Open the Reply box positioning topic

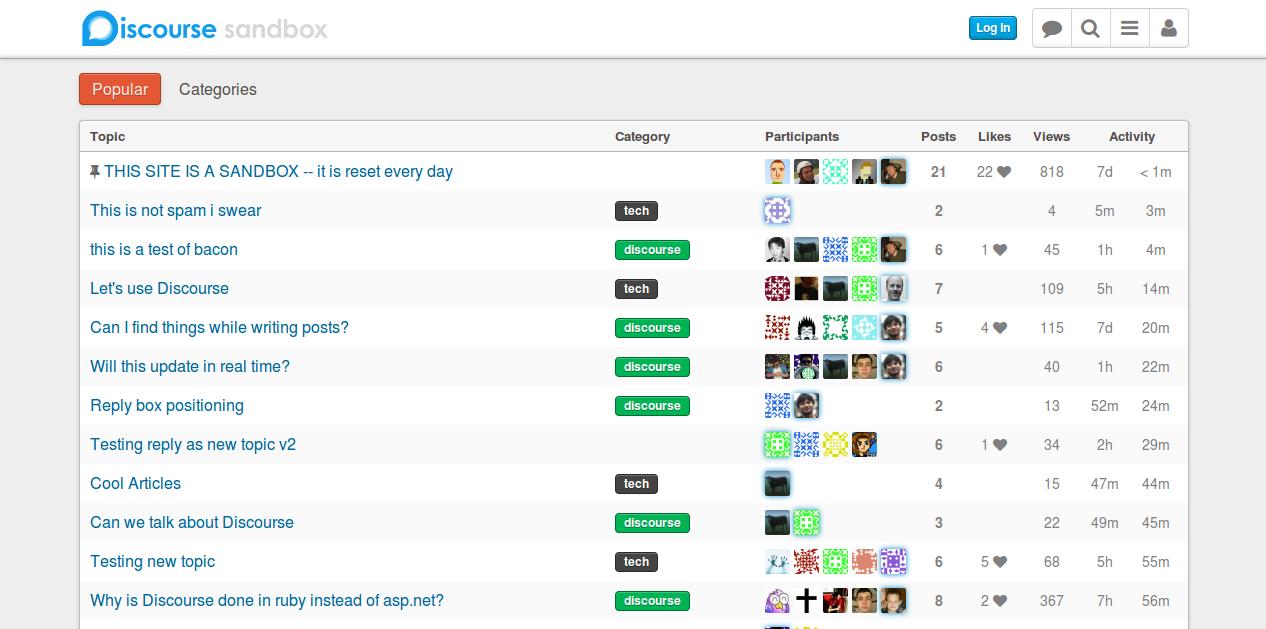(x=167, y=406)
